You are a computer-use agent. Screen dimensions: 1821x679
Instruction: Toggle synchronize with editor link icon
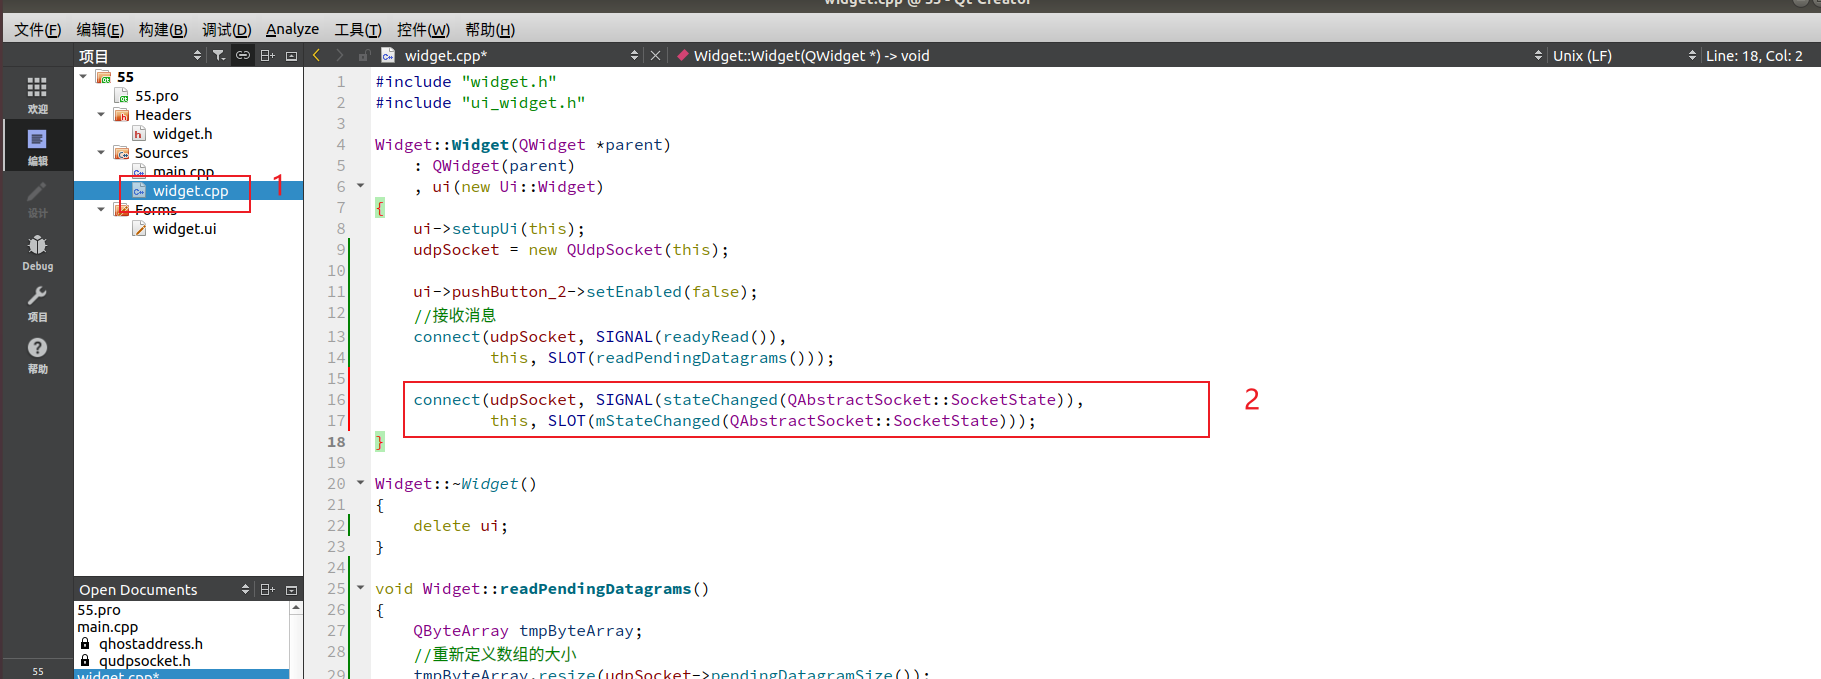click(243, 56)
